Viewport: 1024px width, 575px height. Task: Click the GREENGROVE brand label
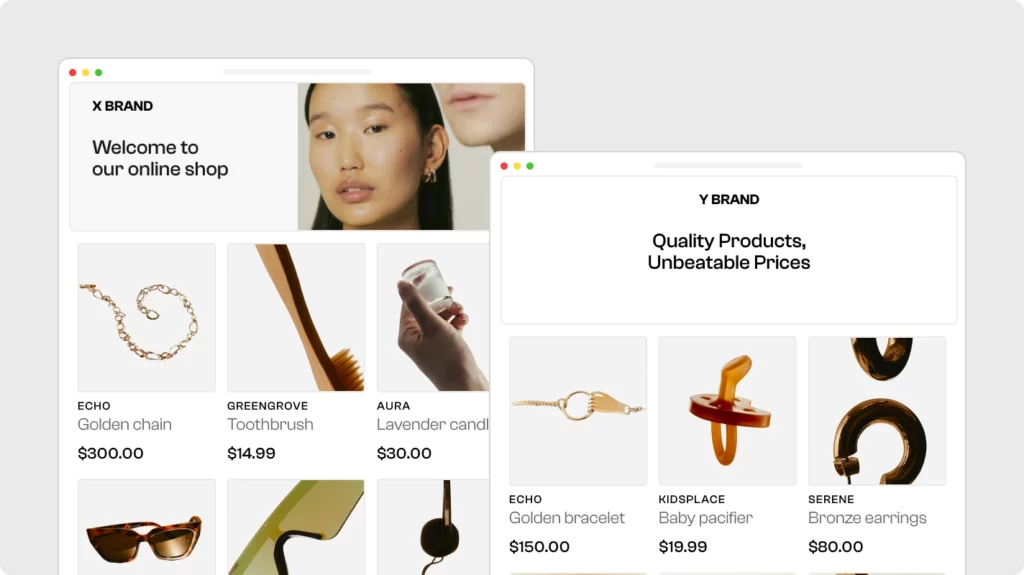tap(268, 406)
